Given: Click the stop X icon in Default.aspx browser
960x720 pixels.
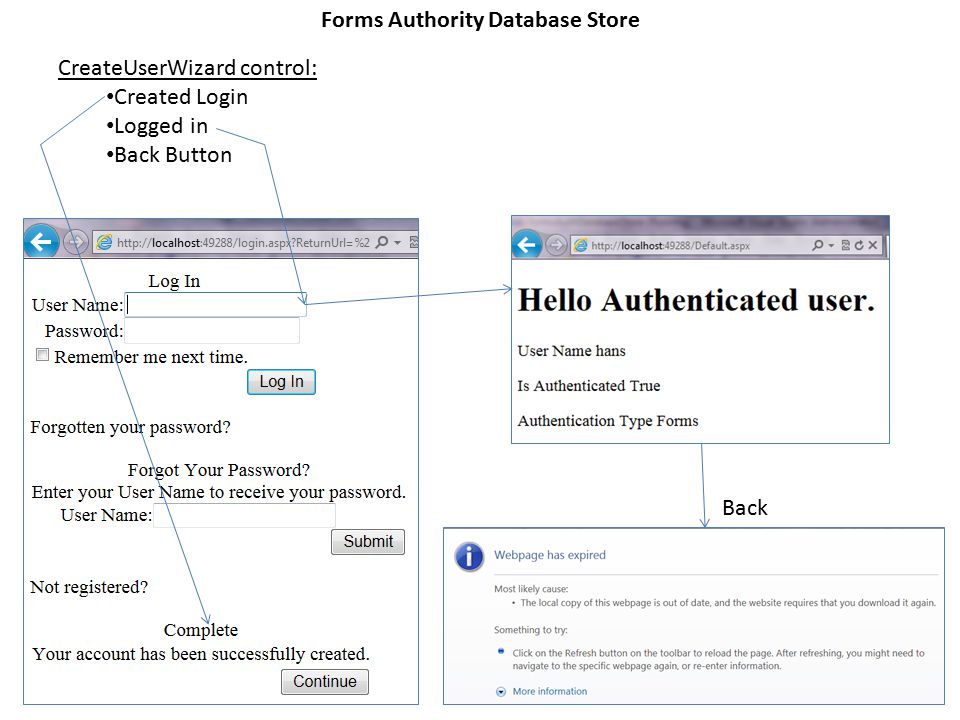Looking at the screenshot, I should pyautogui.click(x=872, y=245).
